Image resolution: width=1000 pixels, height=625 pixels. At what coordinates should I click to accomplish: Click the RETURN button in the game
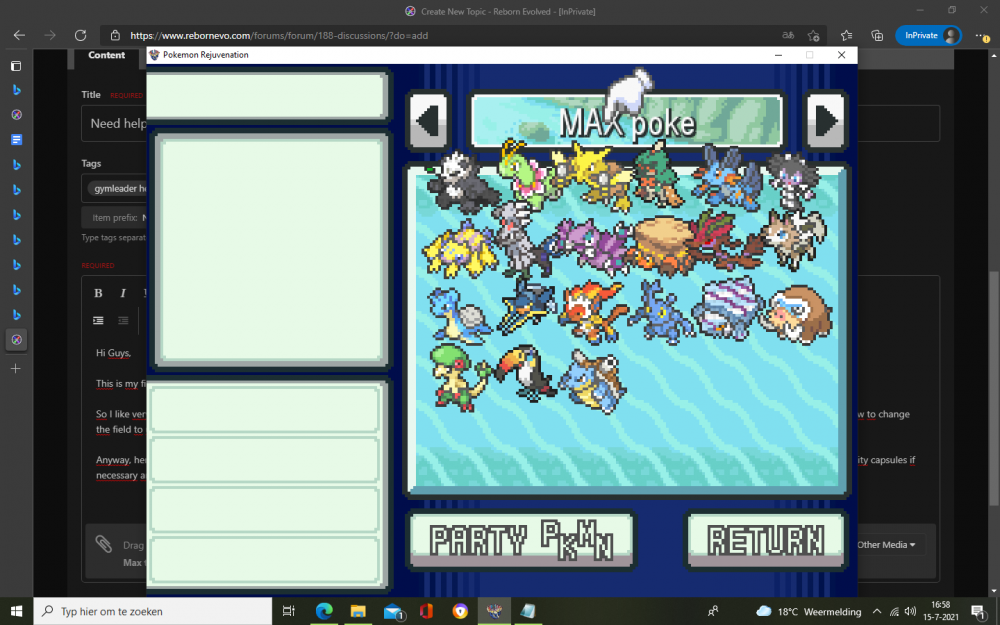click(765, 540)
